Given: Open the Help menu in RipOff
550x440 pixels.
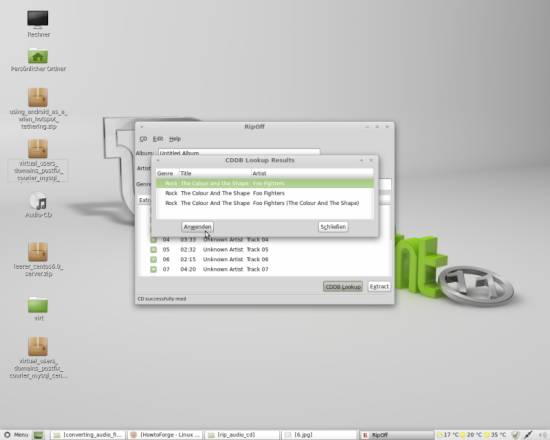Looking at the screenshot, I should pyautogui.click(x=175, y=139).
